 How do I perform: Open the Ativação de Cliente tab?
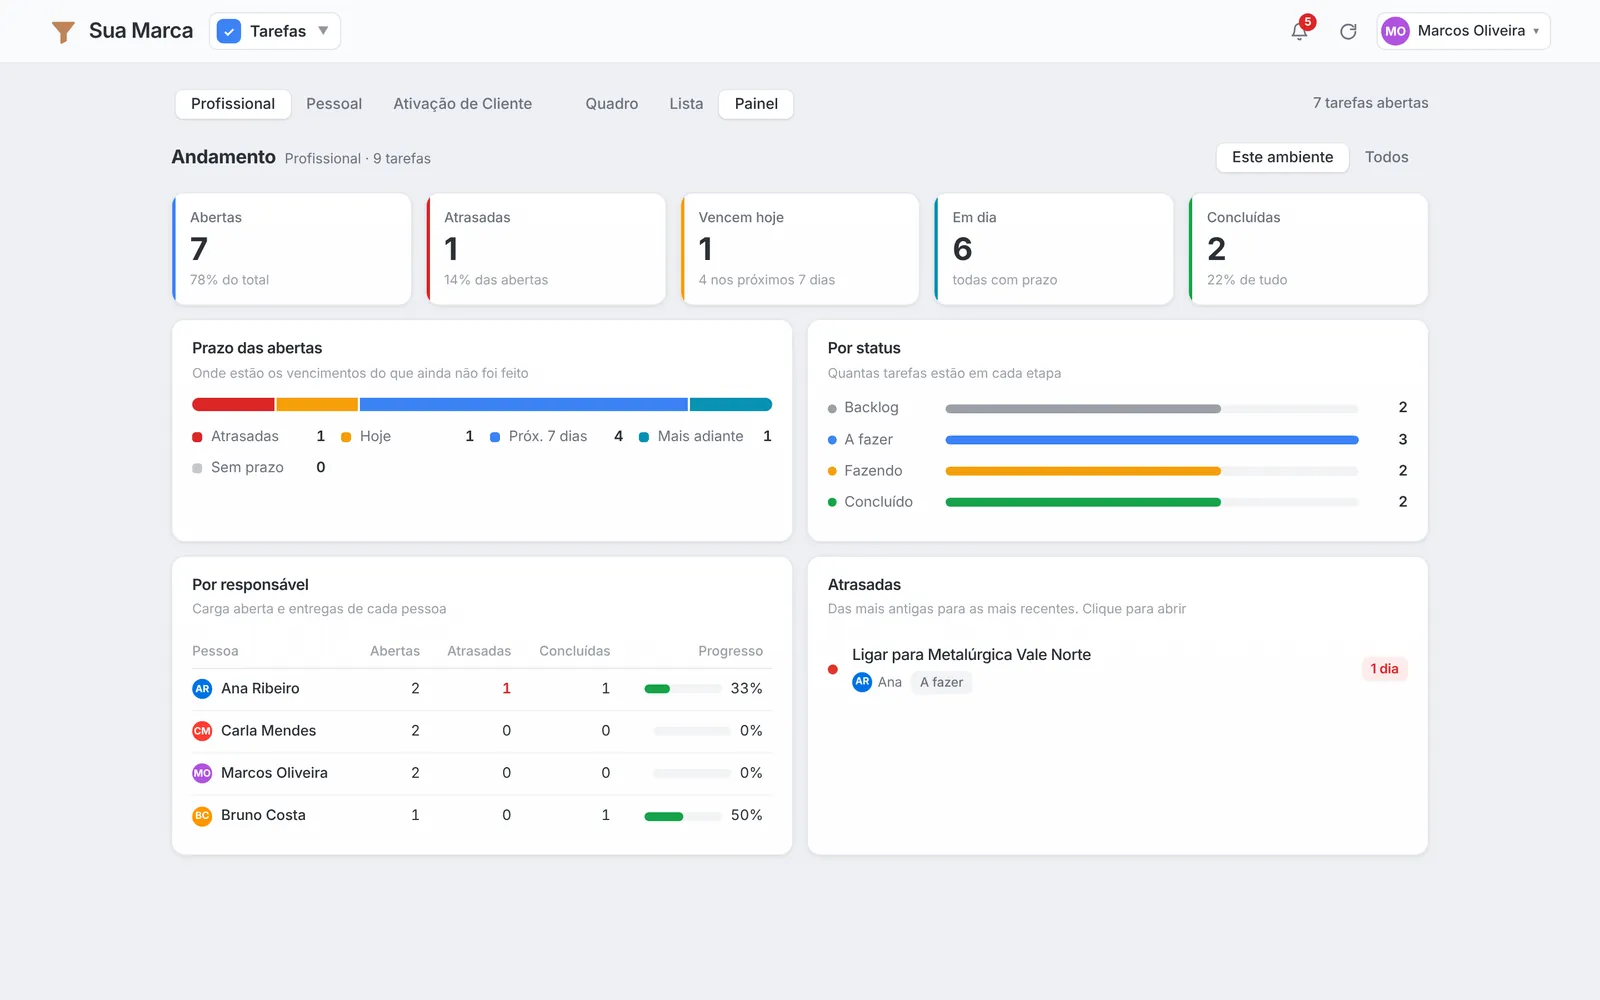[x=462, y=104]
